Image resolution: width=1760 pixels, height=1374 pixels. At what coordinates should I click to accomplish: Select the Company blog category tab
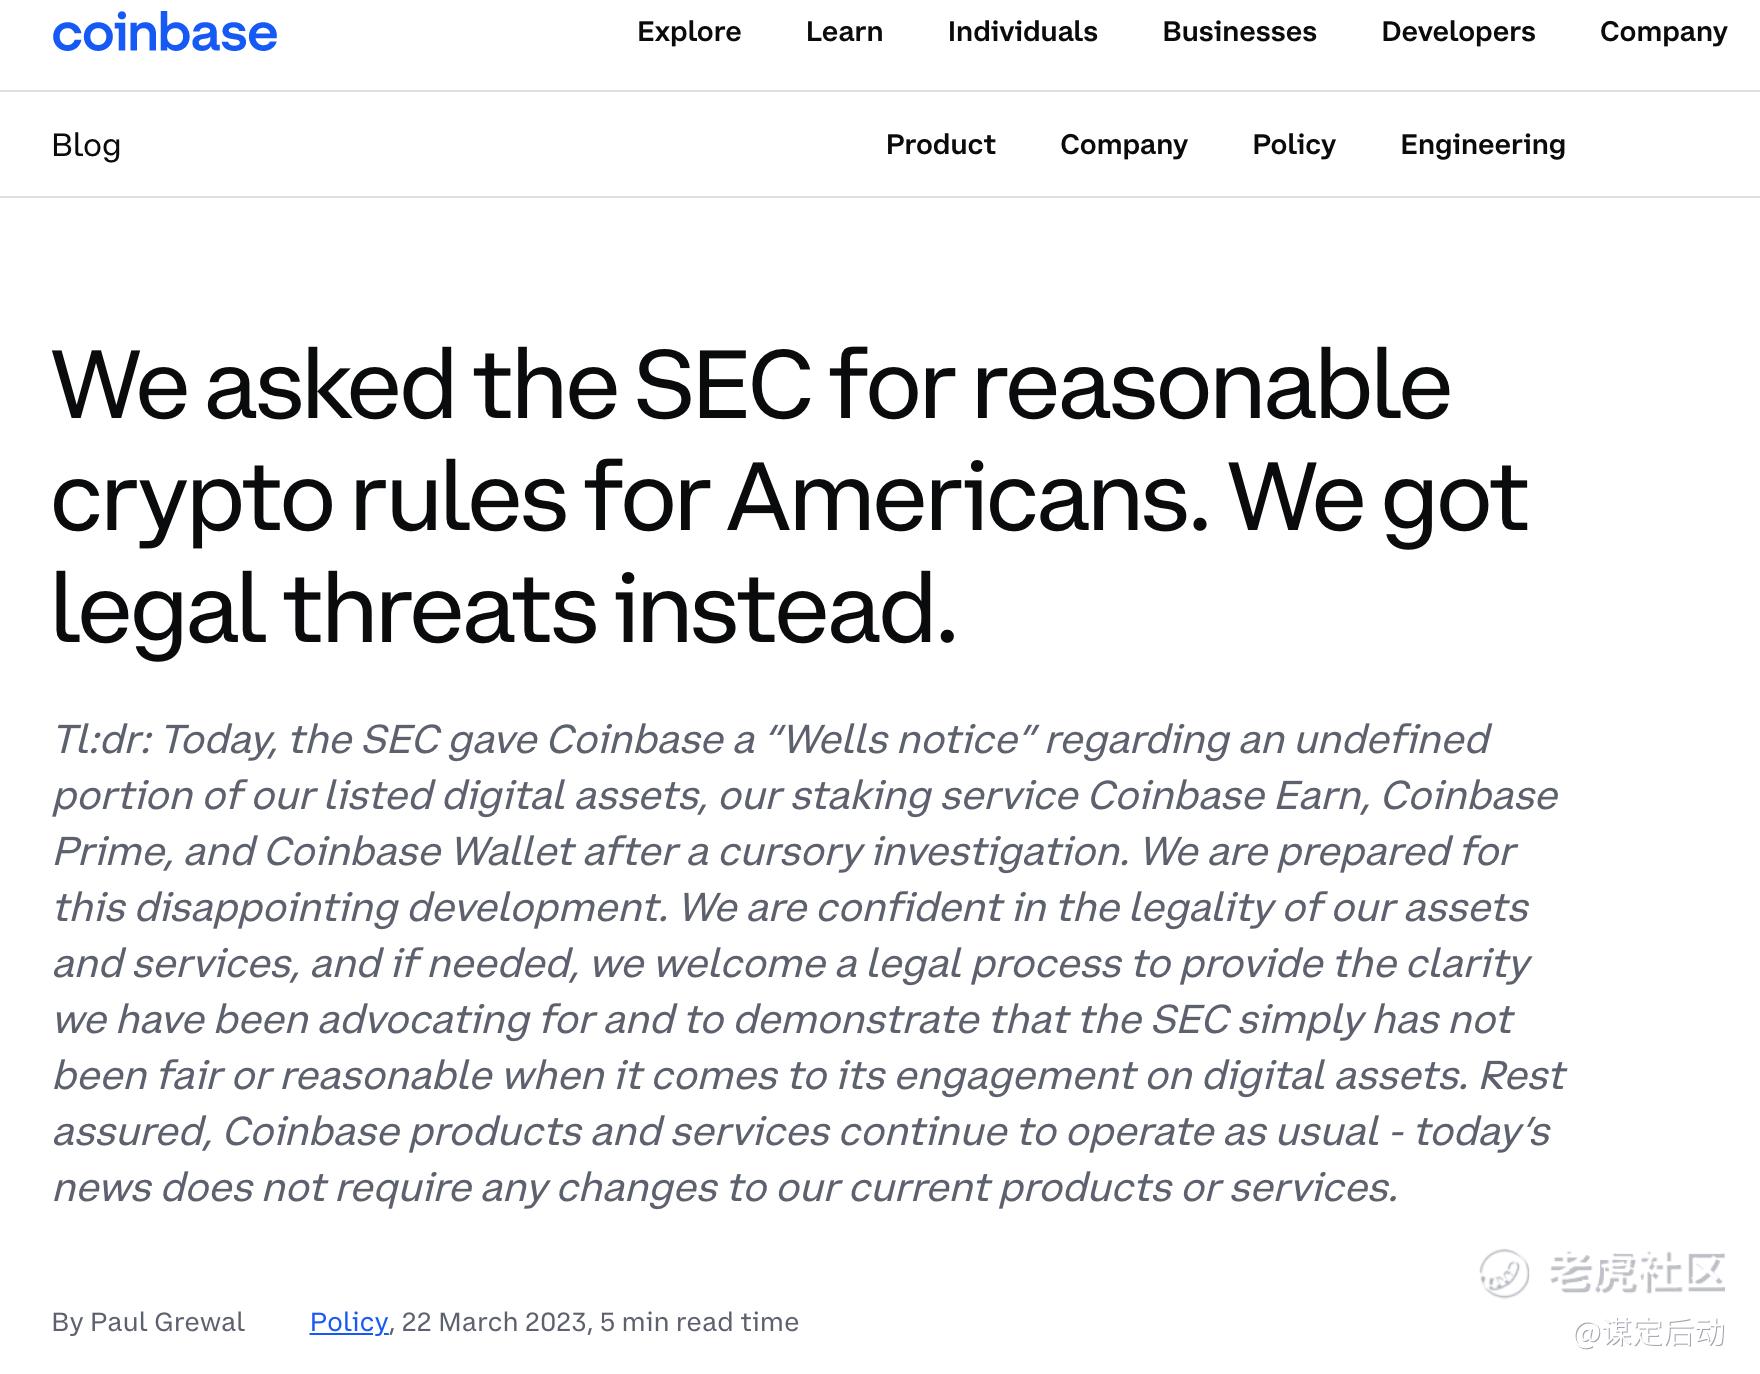[1123, 145]
